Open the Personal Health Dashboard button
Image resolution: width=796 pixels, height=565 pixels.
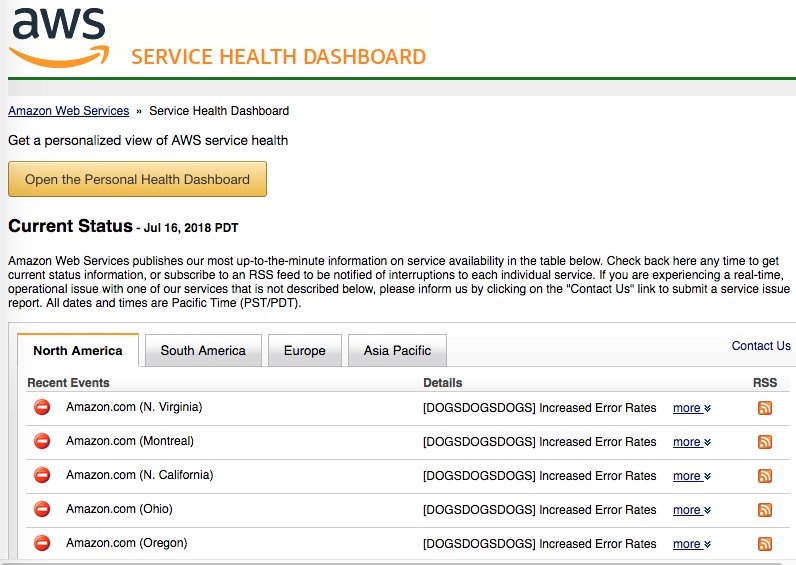click(137, 179)
